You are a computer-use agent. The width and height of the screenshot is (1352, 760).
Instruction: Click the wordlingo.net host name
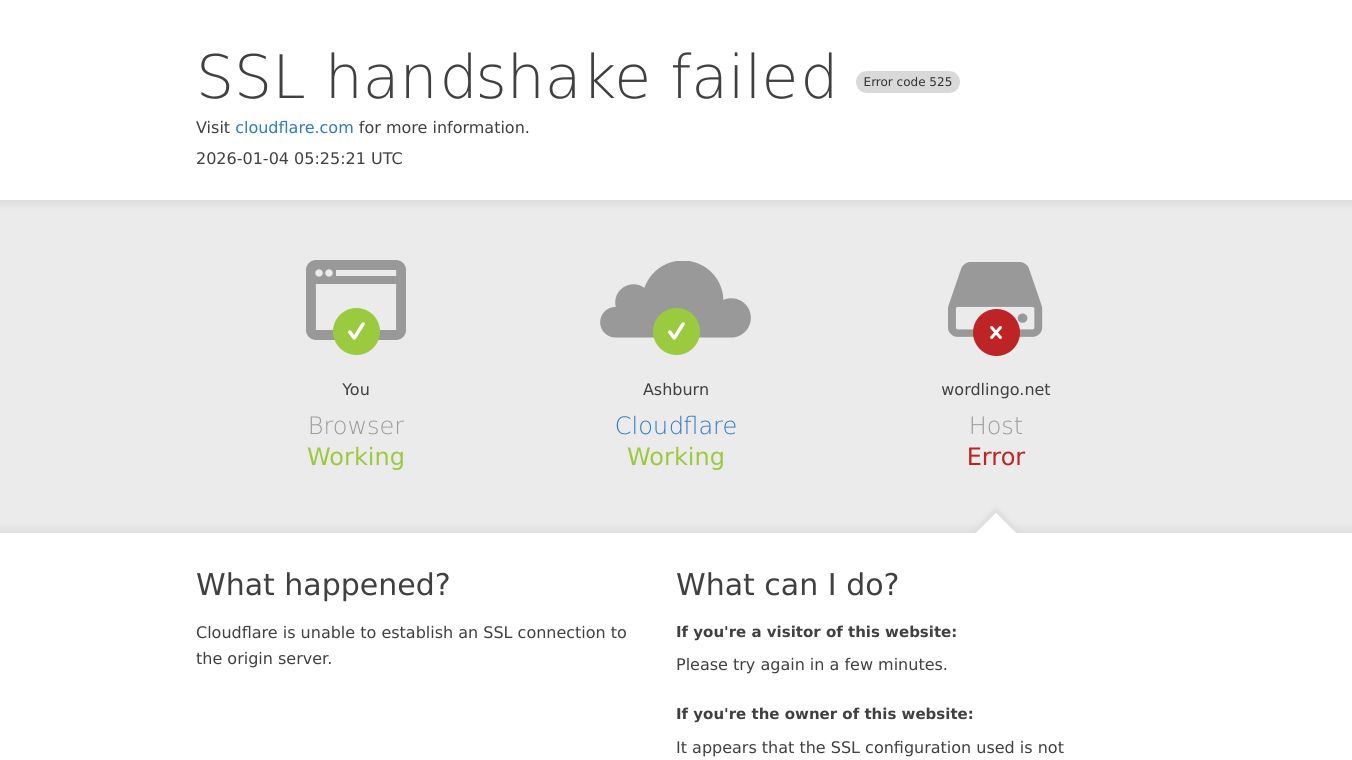996,390
